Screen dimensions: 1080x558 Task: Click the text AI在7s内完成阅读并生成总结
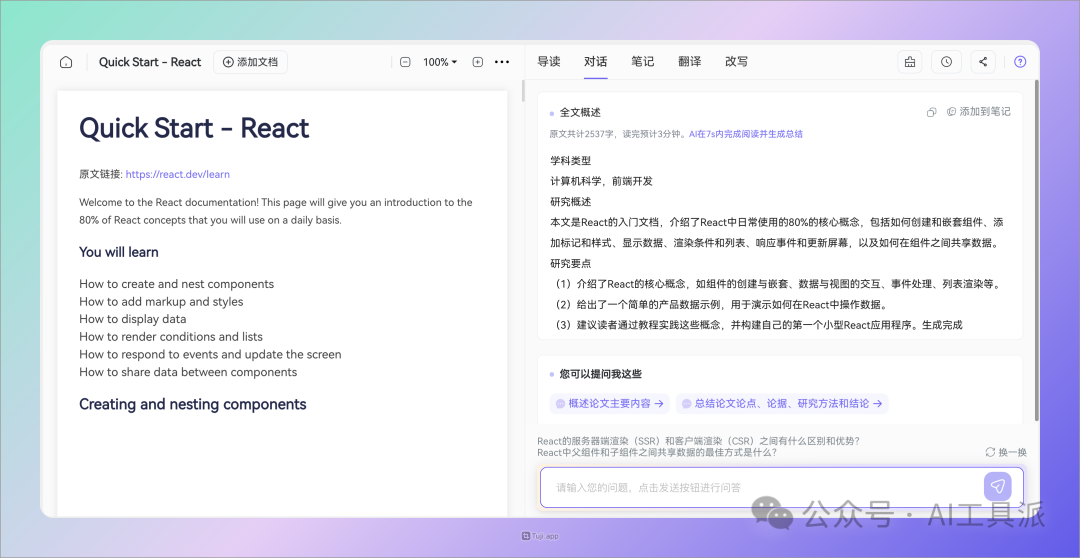[x=745, y=134]
